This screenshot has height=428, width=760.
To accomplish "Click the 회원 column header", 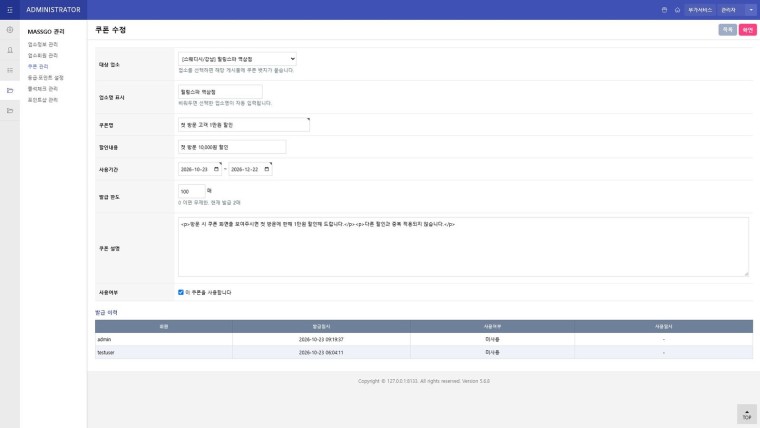I will [x=164, y=326].
